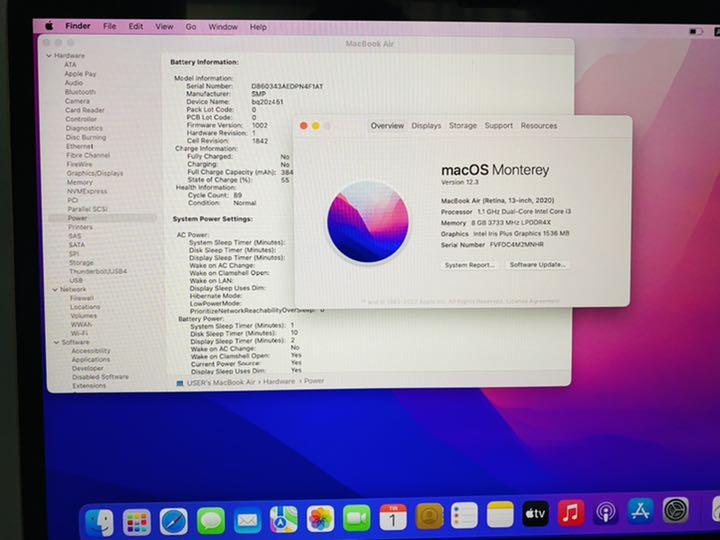Click the macOS Monterey logo image
Image resolution: width=720 pixels, height=540 pixels.
coord(368,222)
